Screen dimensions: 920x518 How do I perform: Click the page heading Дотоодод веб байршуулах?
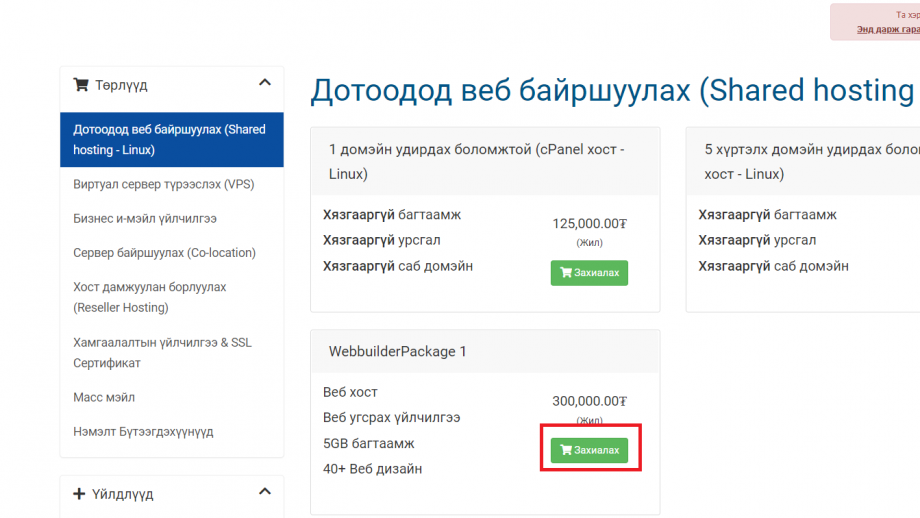[613, 90]
